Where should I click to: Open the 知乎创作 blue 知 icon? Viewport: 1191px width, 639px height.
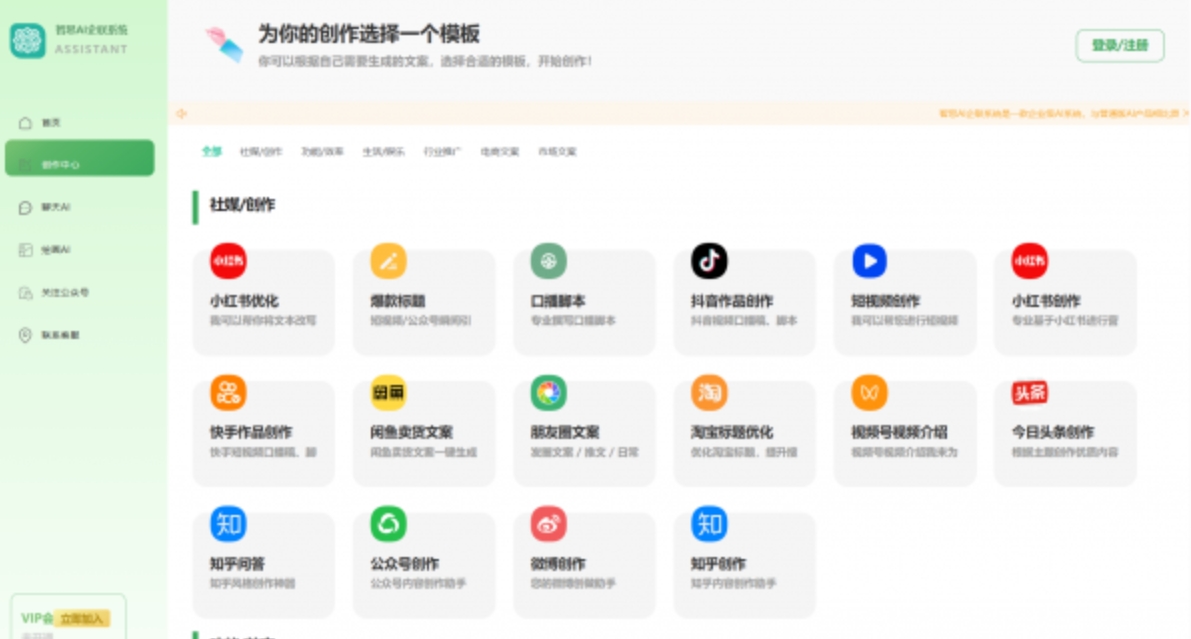coord(709,524)
